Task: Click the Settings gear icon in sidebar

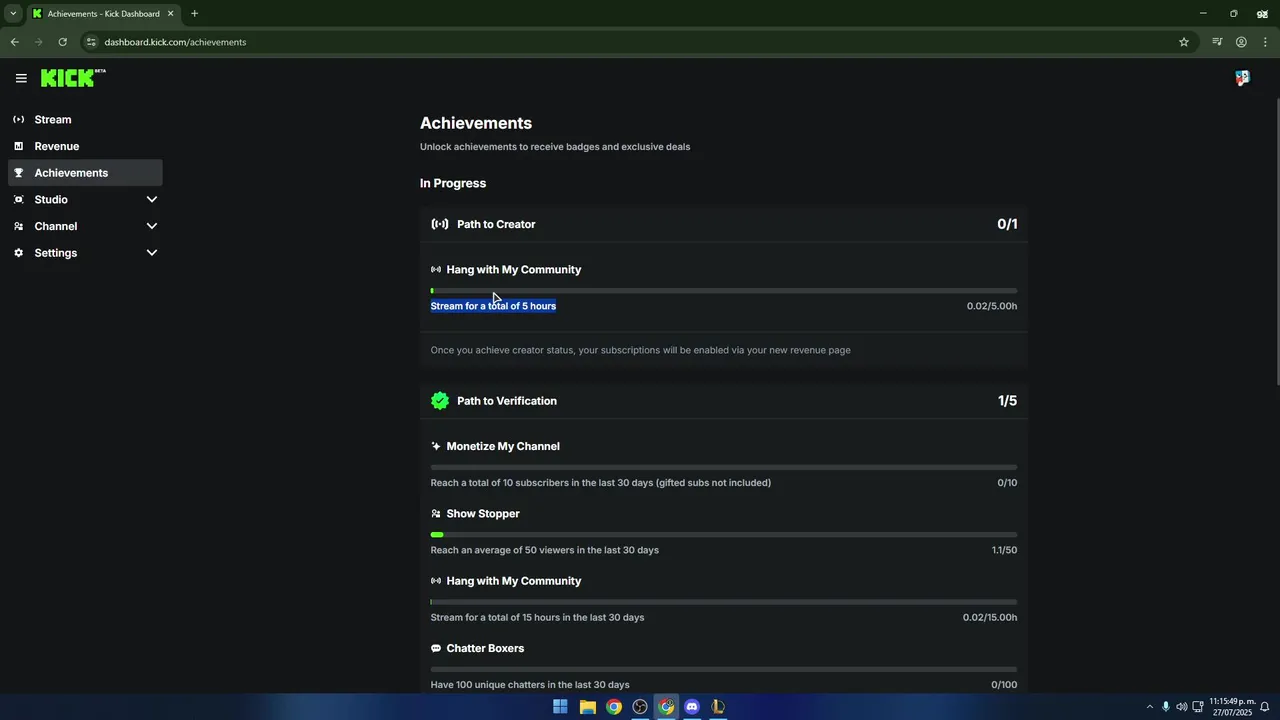Action: 18,253
